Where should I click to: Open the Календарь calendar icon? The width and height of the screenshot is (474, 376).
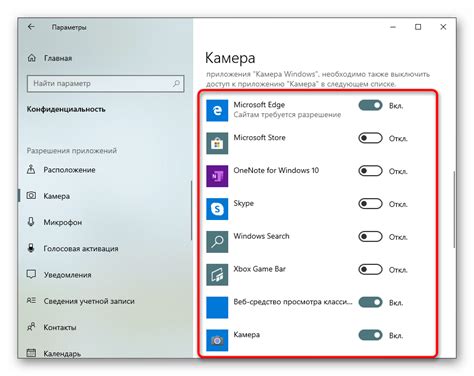coord(31,353)
